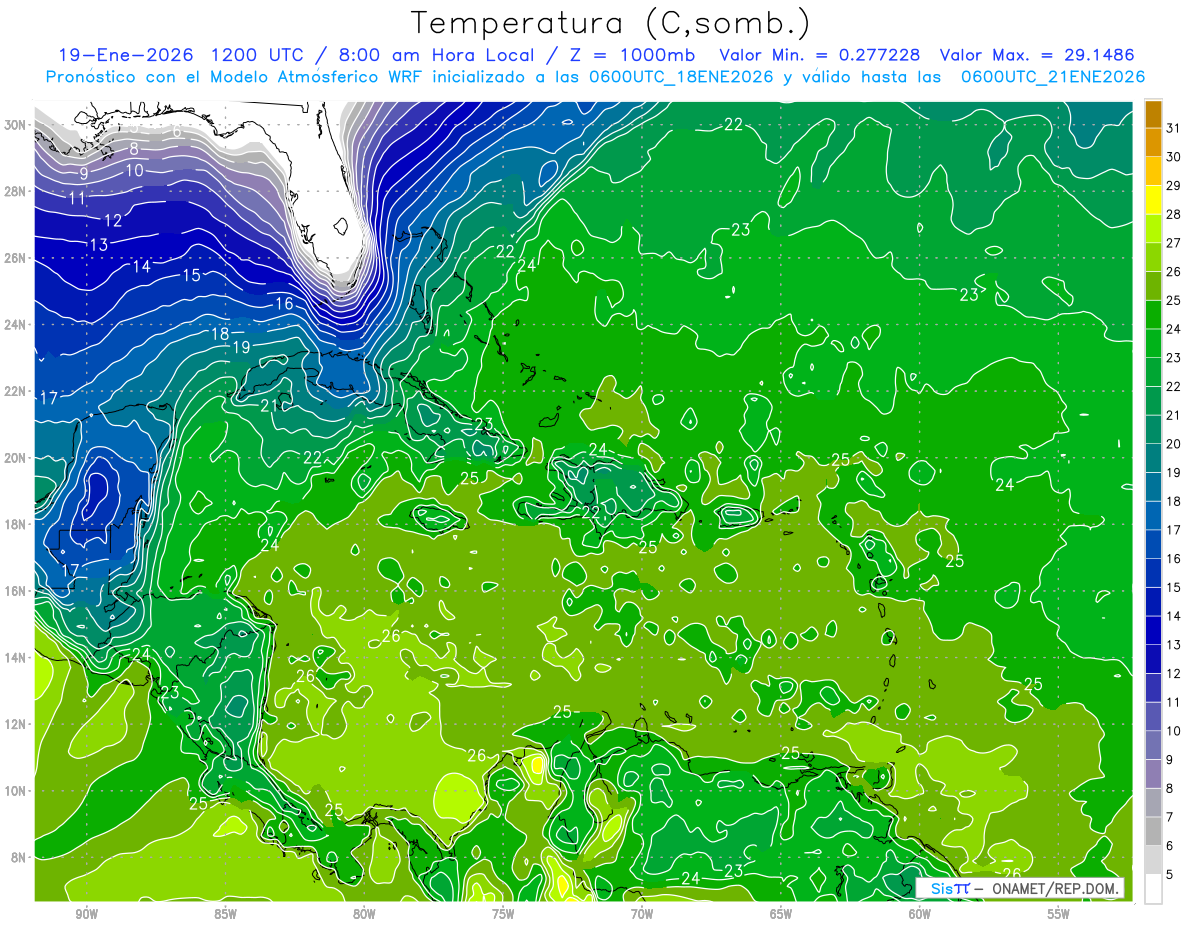Pick the purple legend swatch between 9 and 10
The width and height of the screenshot is (1200, 927).
pos(1153,745)
